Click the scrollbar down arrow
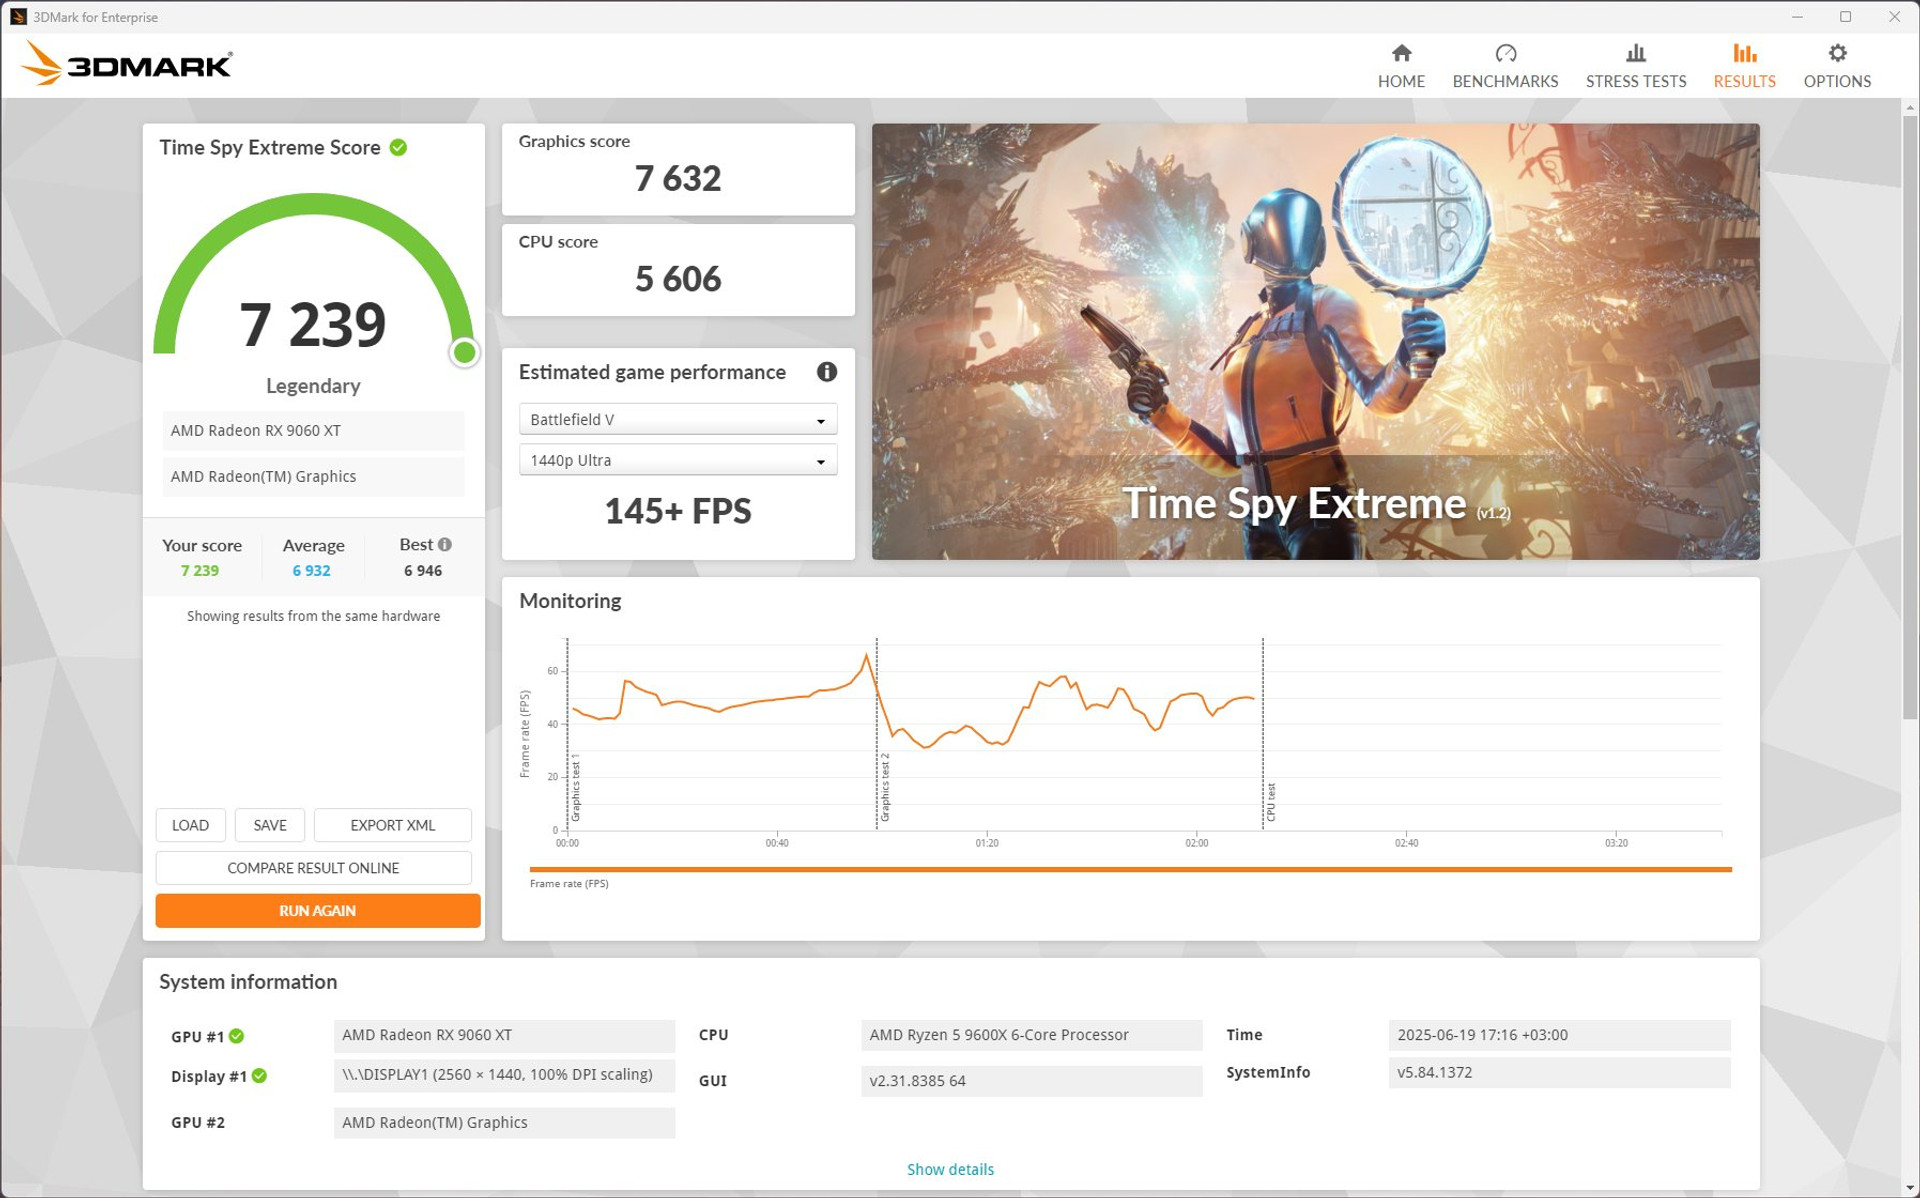This screenshot has height=1198, width=1920. point(1909,1188)
